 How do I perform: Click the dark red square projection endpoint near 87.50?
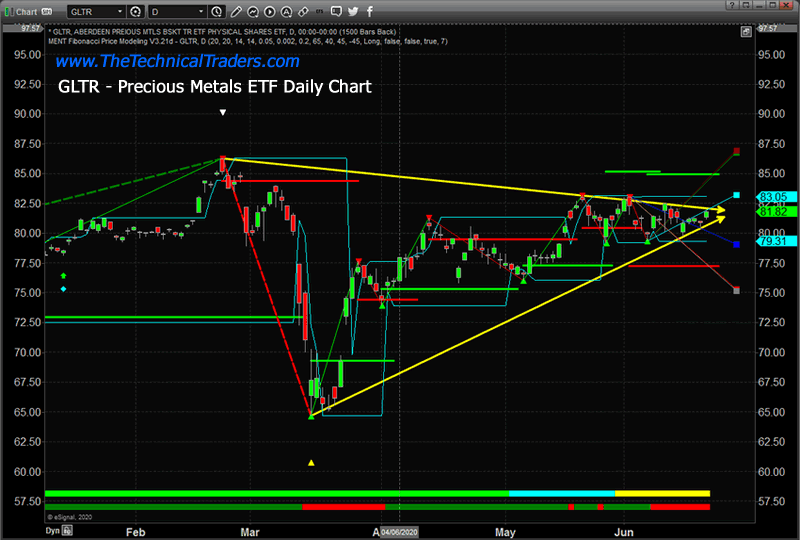(x=737, y=151)
